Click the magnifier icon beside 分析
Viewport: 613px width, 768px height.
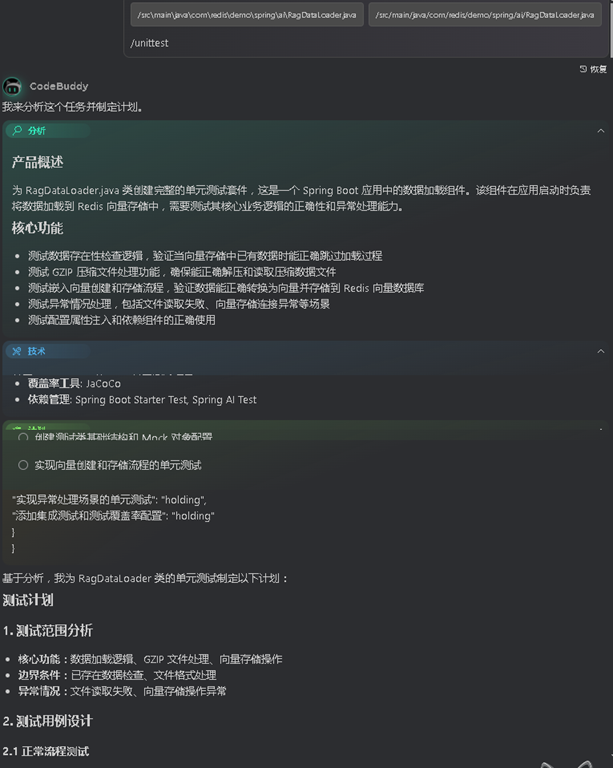click(x=17, y=130)
